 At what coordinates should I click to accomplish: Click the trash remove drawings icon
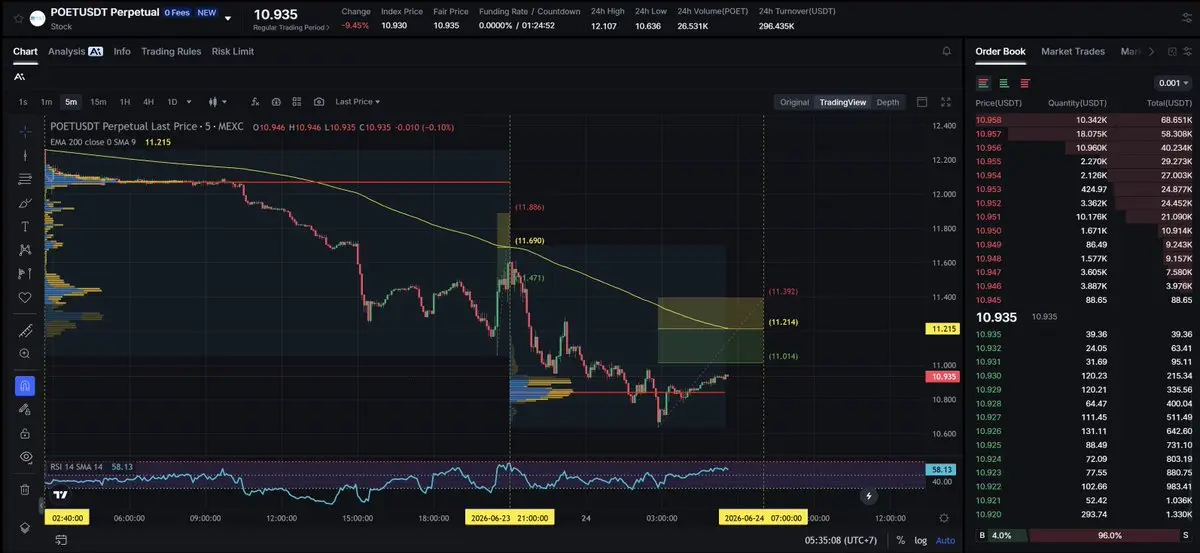coord(25,490)
